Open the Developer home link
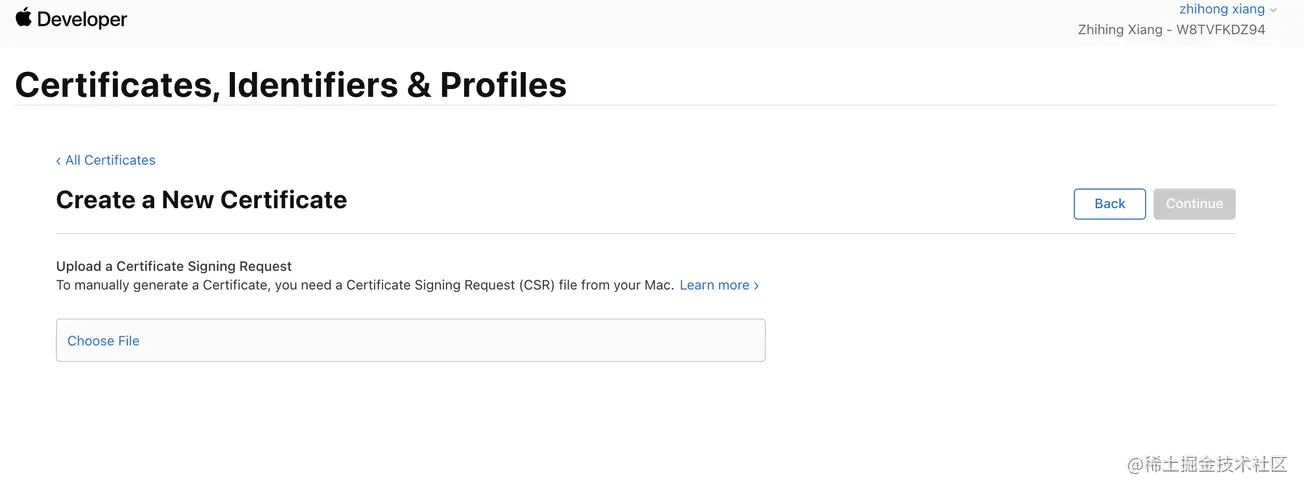This screenshot has height=491, width=1304. pyautogui.click(x=83, y=19)
